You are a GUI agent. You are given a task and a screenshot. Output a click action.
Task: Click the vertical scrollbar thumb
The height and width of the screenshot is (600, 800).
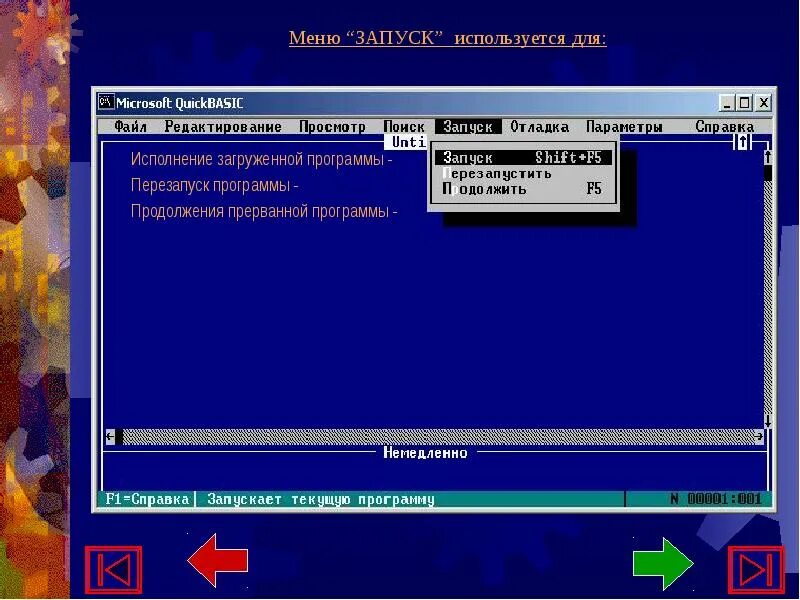767,172
